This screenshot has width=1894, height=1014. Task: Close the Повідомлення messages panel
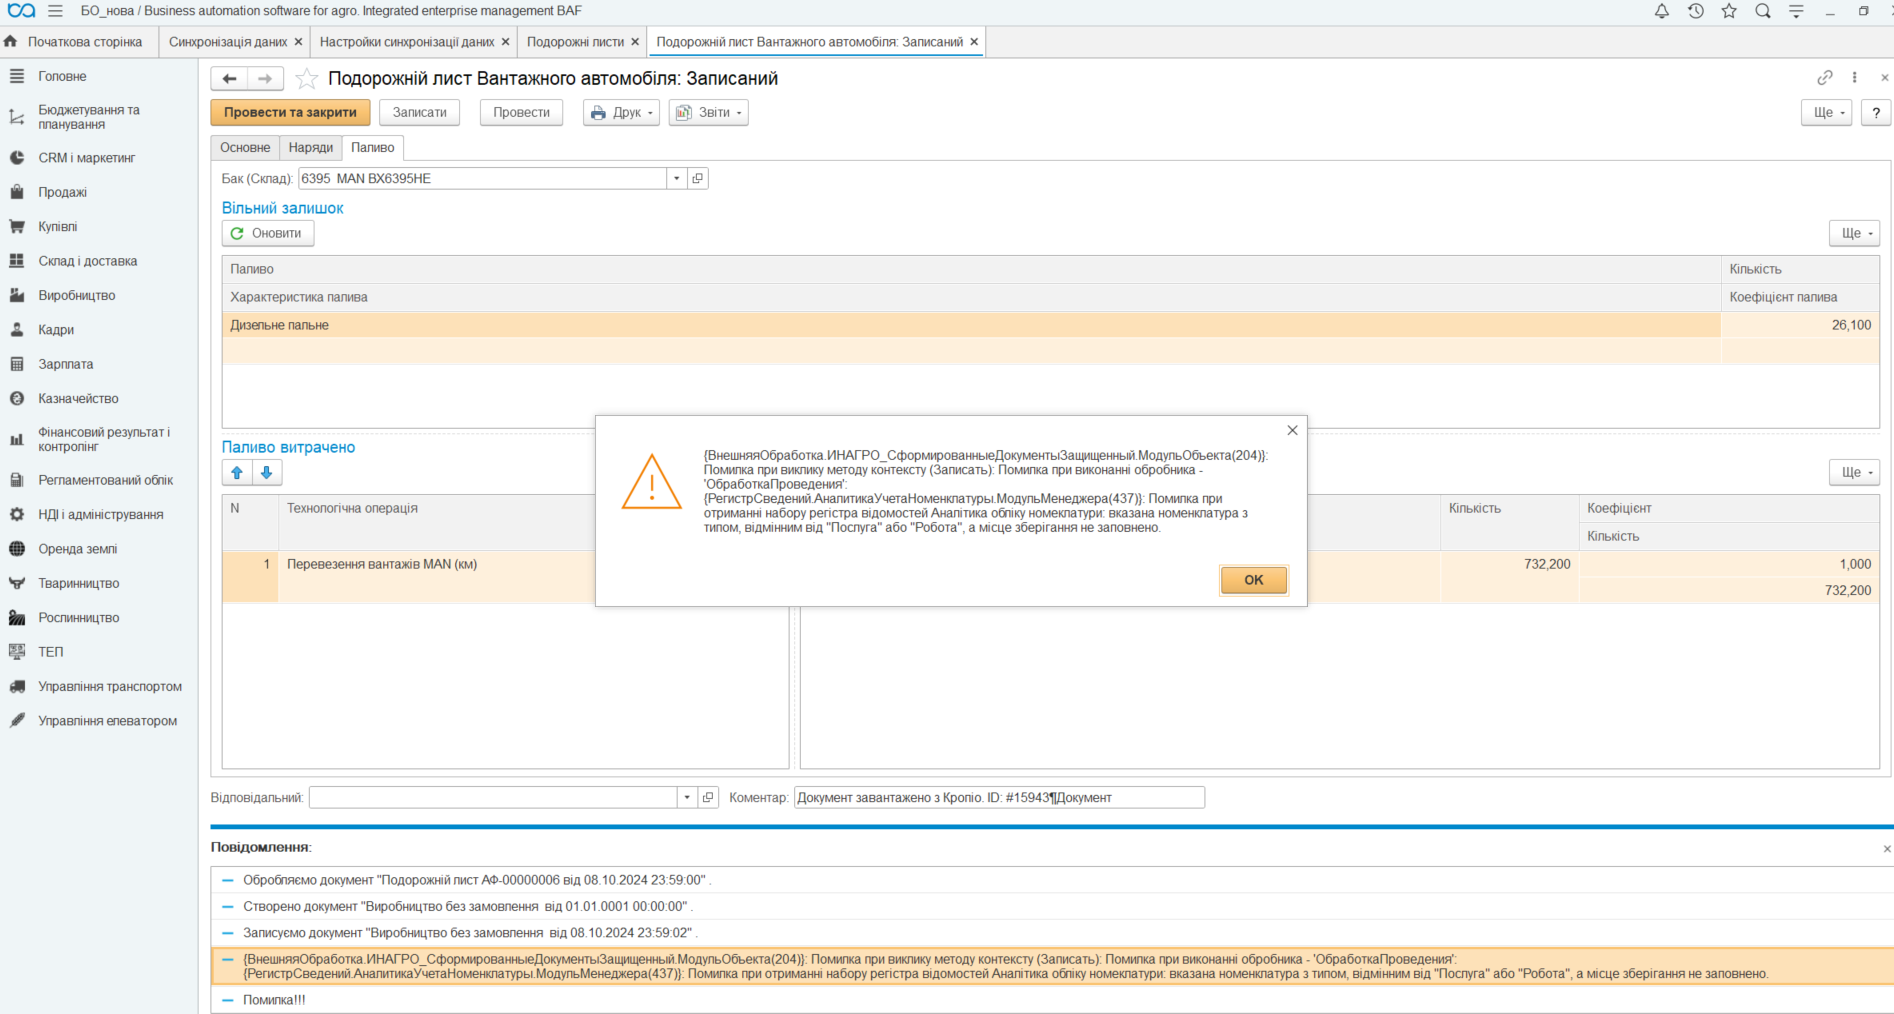point(1886,848)
